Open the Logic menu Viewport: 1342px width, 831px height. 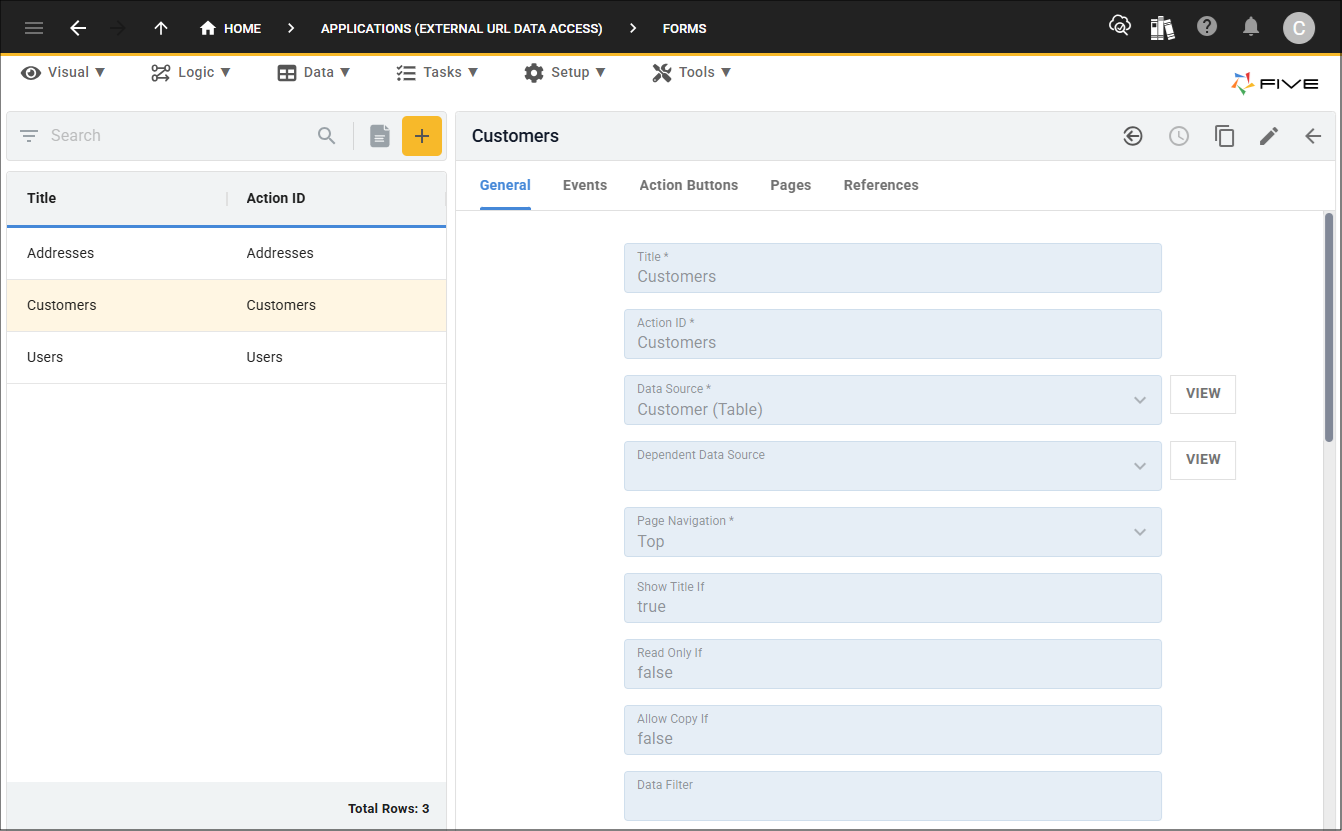[191, 72]
